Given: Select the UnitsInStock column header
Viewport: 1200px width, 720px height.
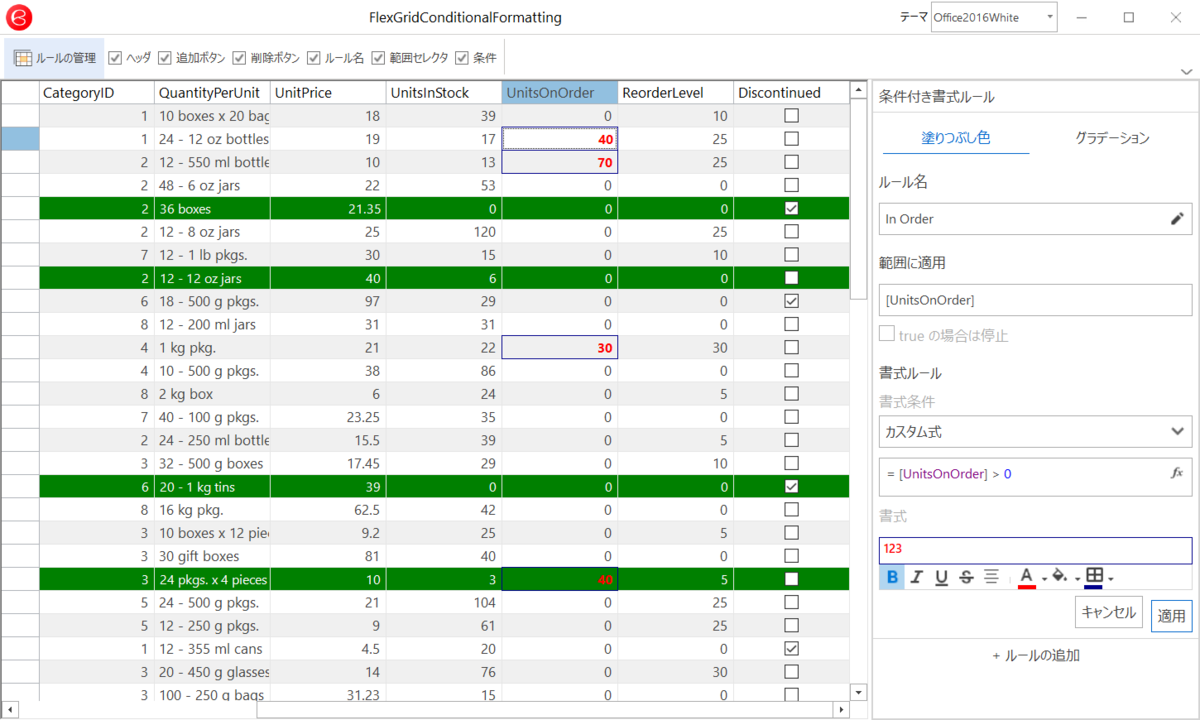Looking at the screenshot, I should (444, 93).
